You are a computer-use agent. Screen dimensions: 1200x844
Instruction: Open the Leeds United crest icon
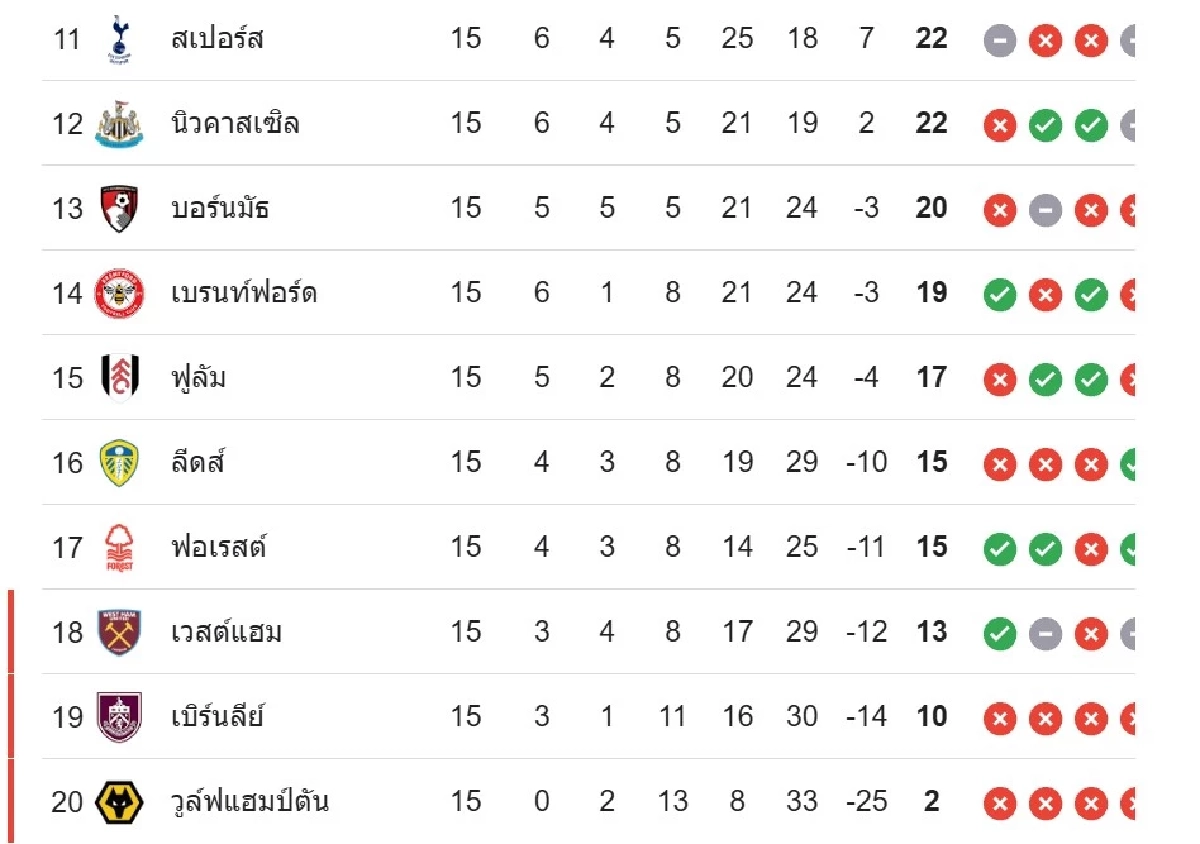tap(119, 463)
